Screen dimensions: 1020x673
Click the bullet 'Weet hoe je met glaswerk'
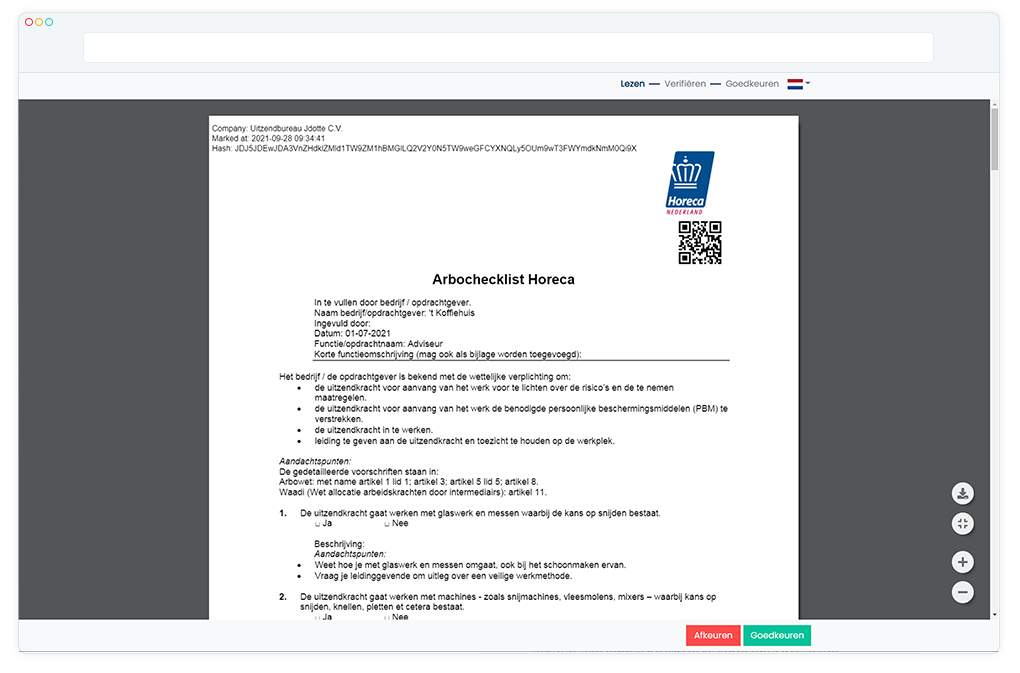(470, 565)
